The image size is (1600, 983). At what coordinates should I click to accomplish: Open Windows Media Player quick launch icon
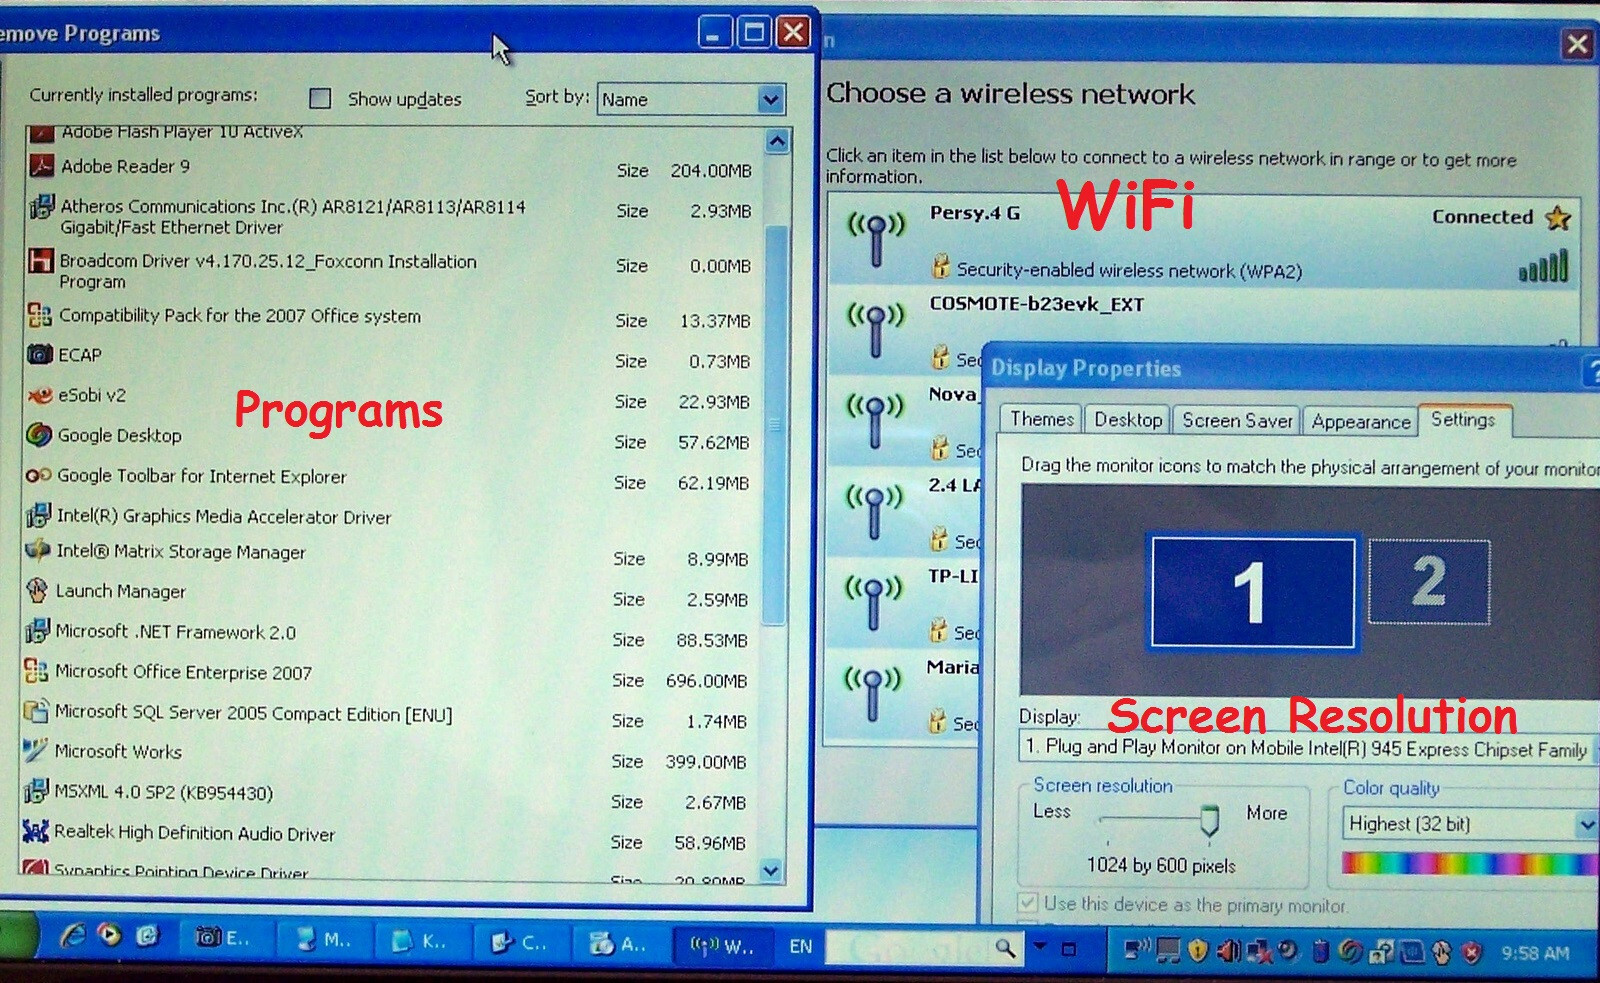point(110,936)
